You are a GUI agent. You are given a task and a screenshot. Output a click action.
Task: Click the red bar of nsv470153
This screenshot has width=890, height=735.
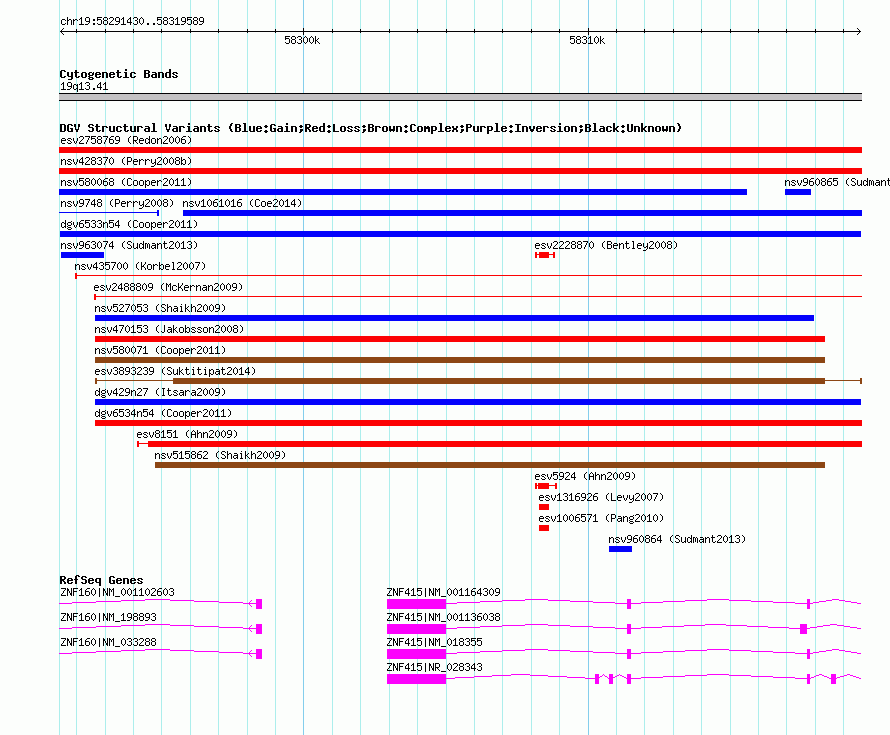coord(460,339)
